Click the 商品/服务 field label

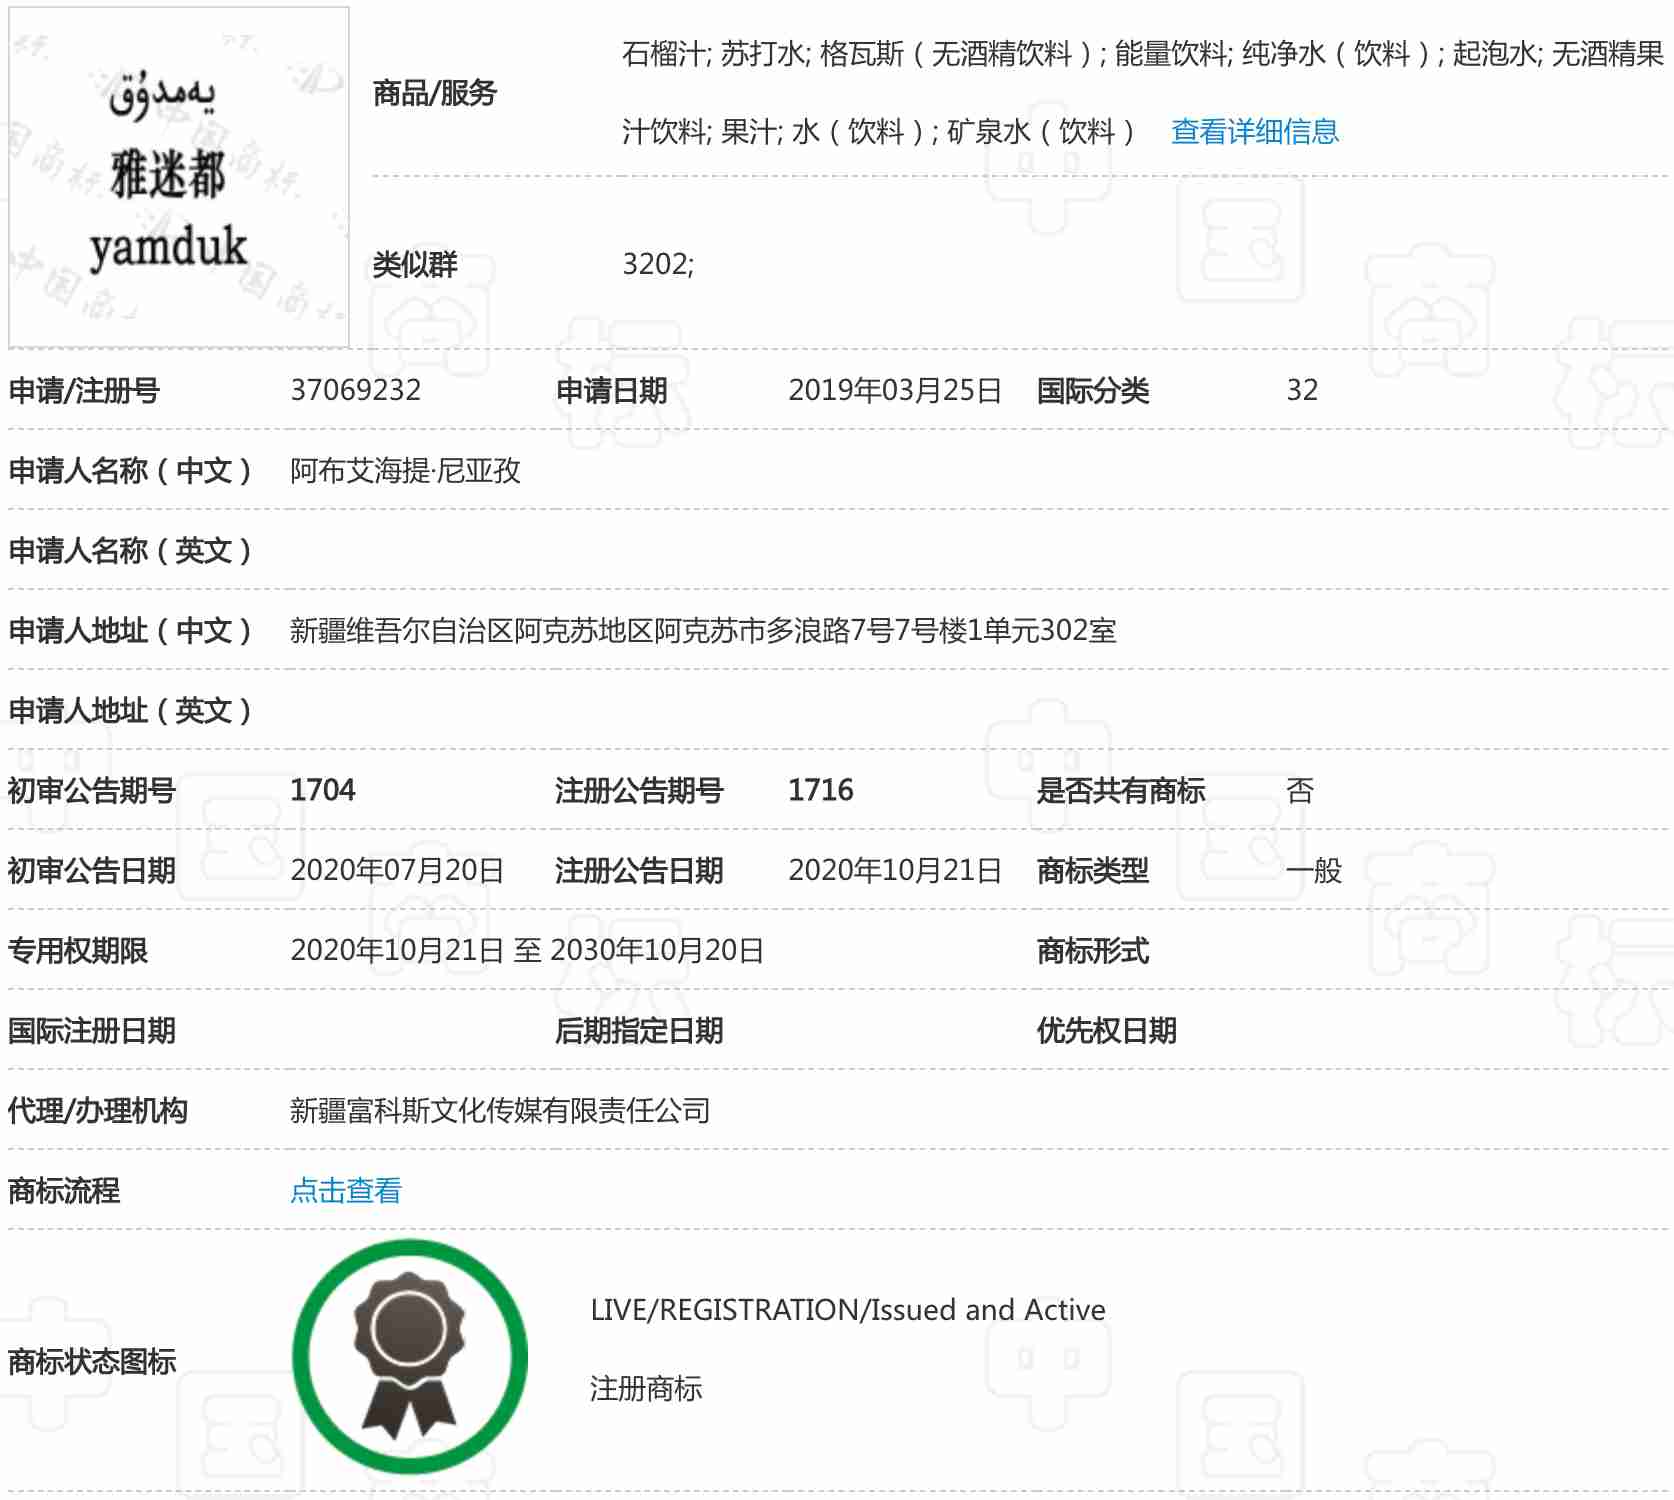click(434, 93)
